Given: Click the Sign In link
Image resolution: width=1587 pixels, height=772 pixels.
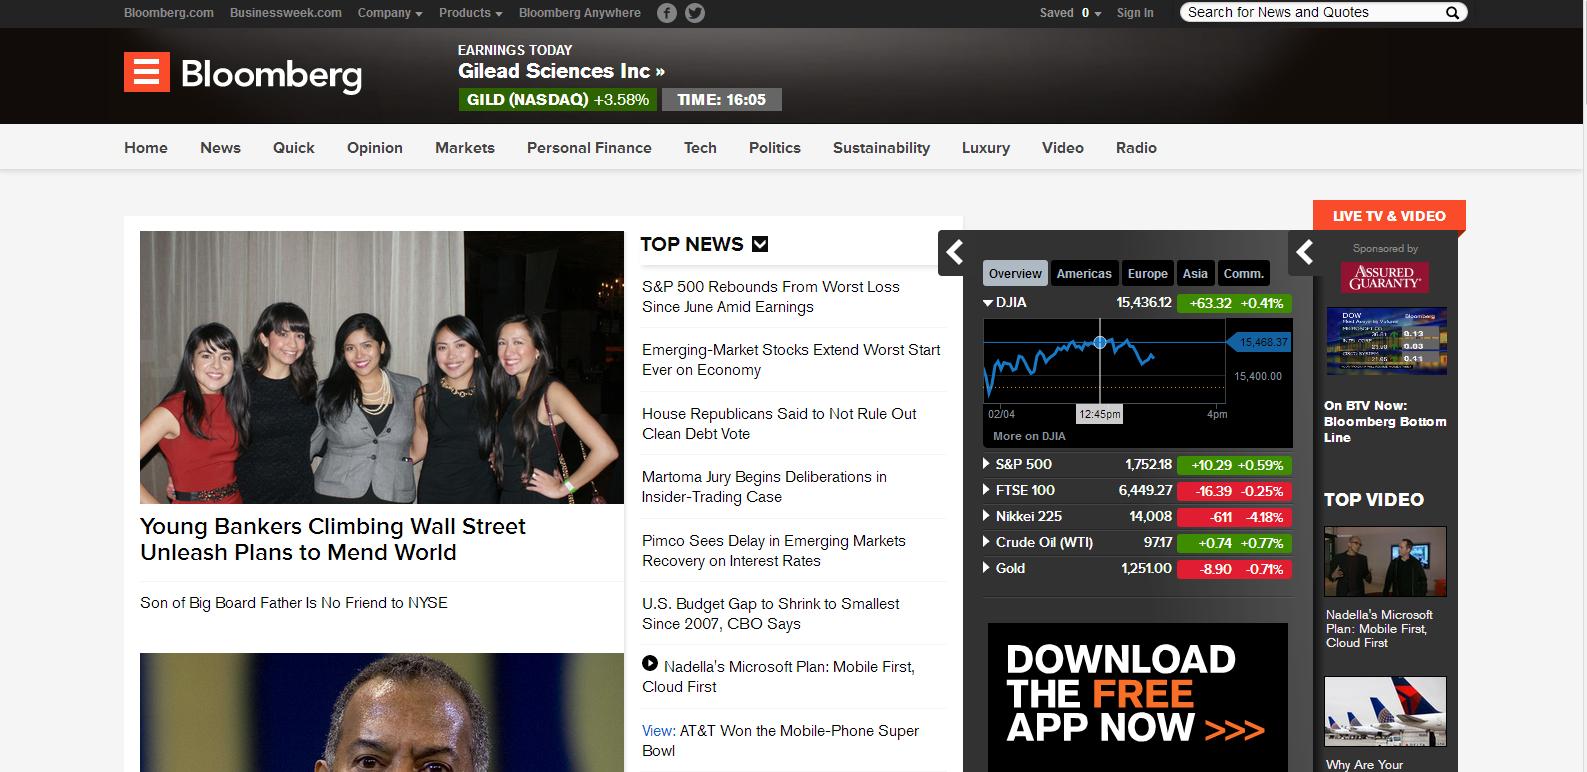Looking at the screenshot, I should [x=1135, y=13].
